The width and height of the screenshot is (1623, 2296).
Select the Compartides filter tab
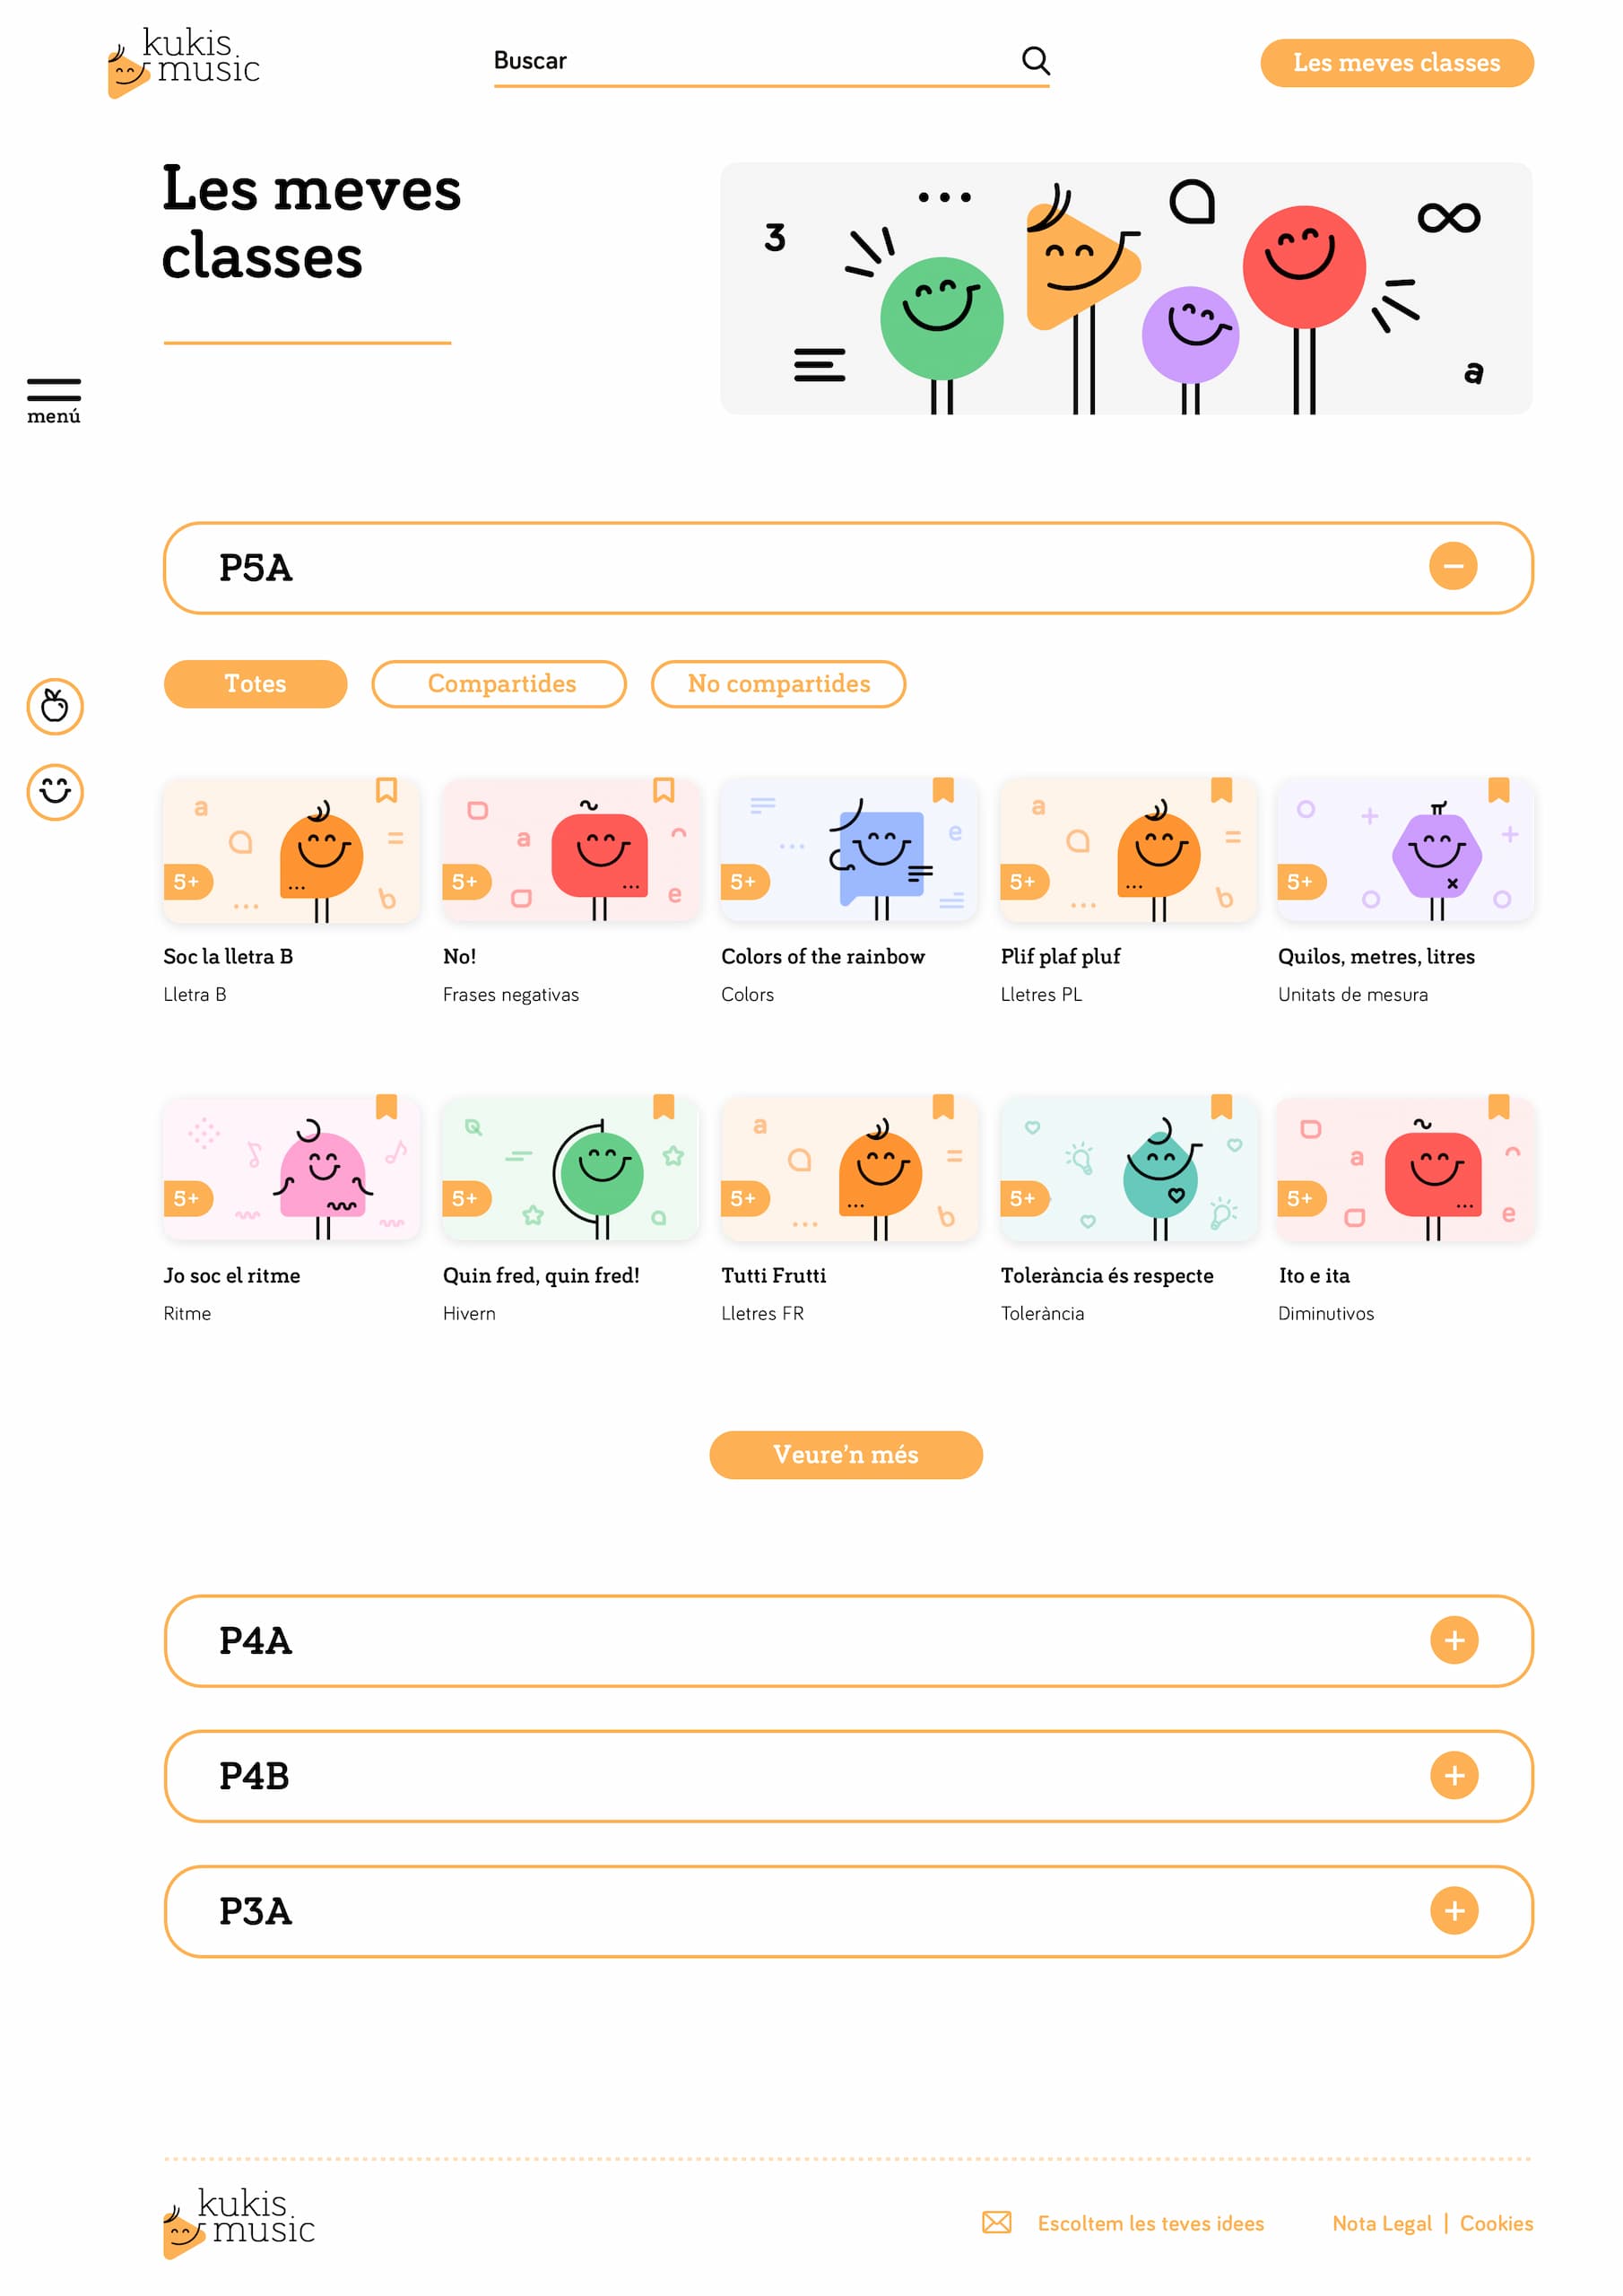(x=499, y=684)
